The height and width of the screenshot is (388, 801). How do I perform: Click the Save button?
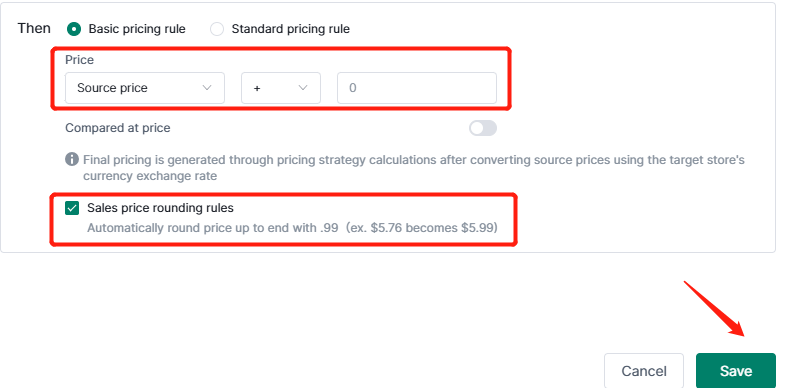(736, 371)
